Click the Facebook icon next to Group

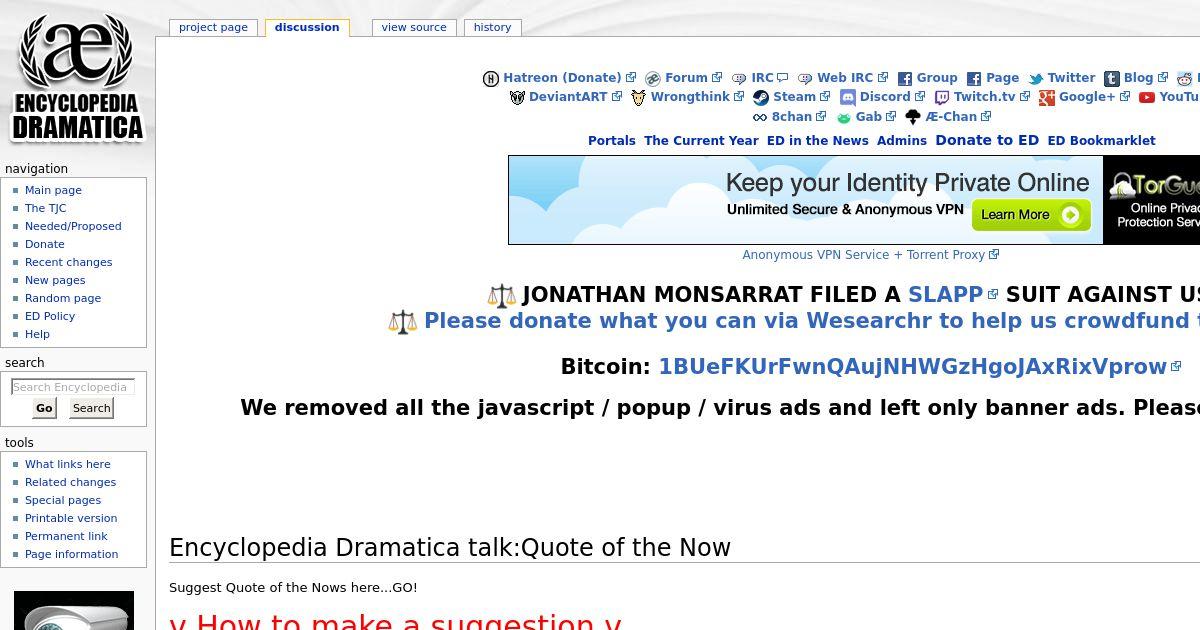(905, 78)
